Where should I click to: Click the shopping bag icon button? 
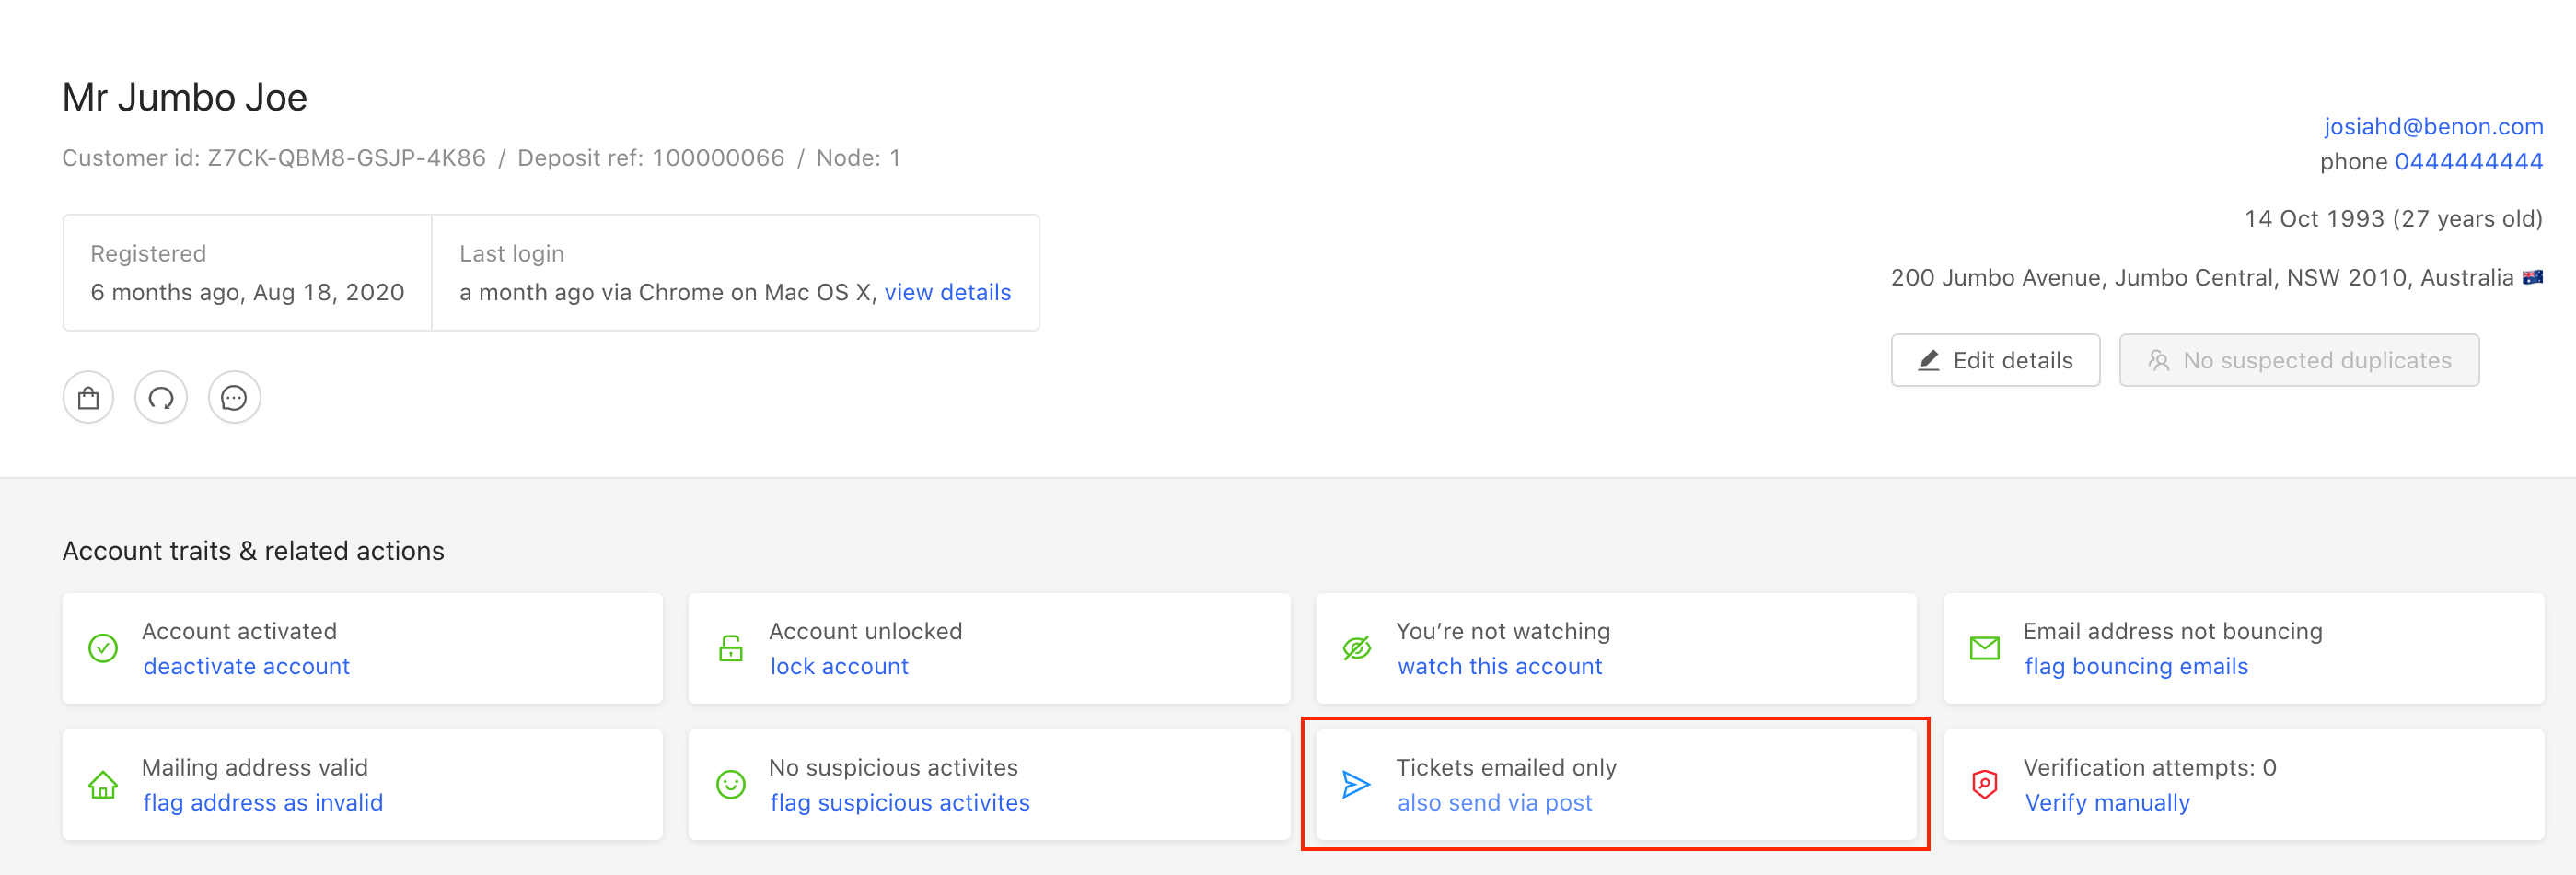coord(88,398)
